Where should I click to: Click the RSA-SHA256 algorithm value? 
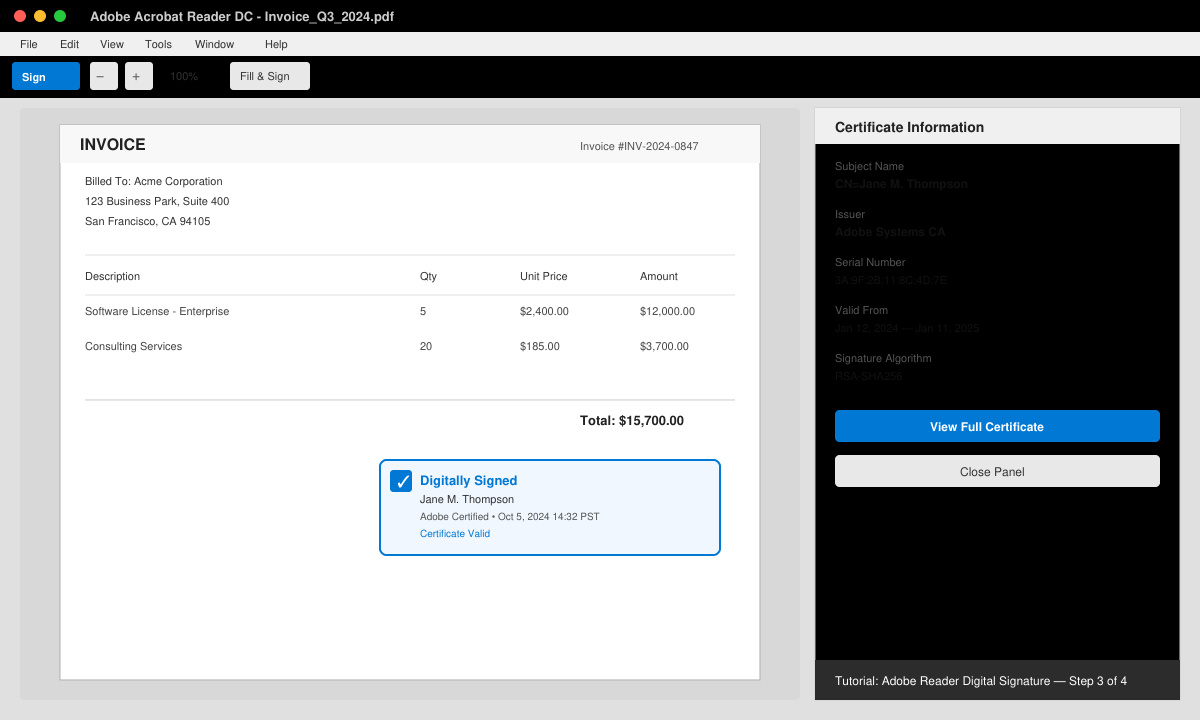869,376
